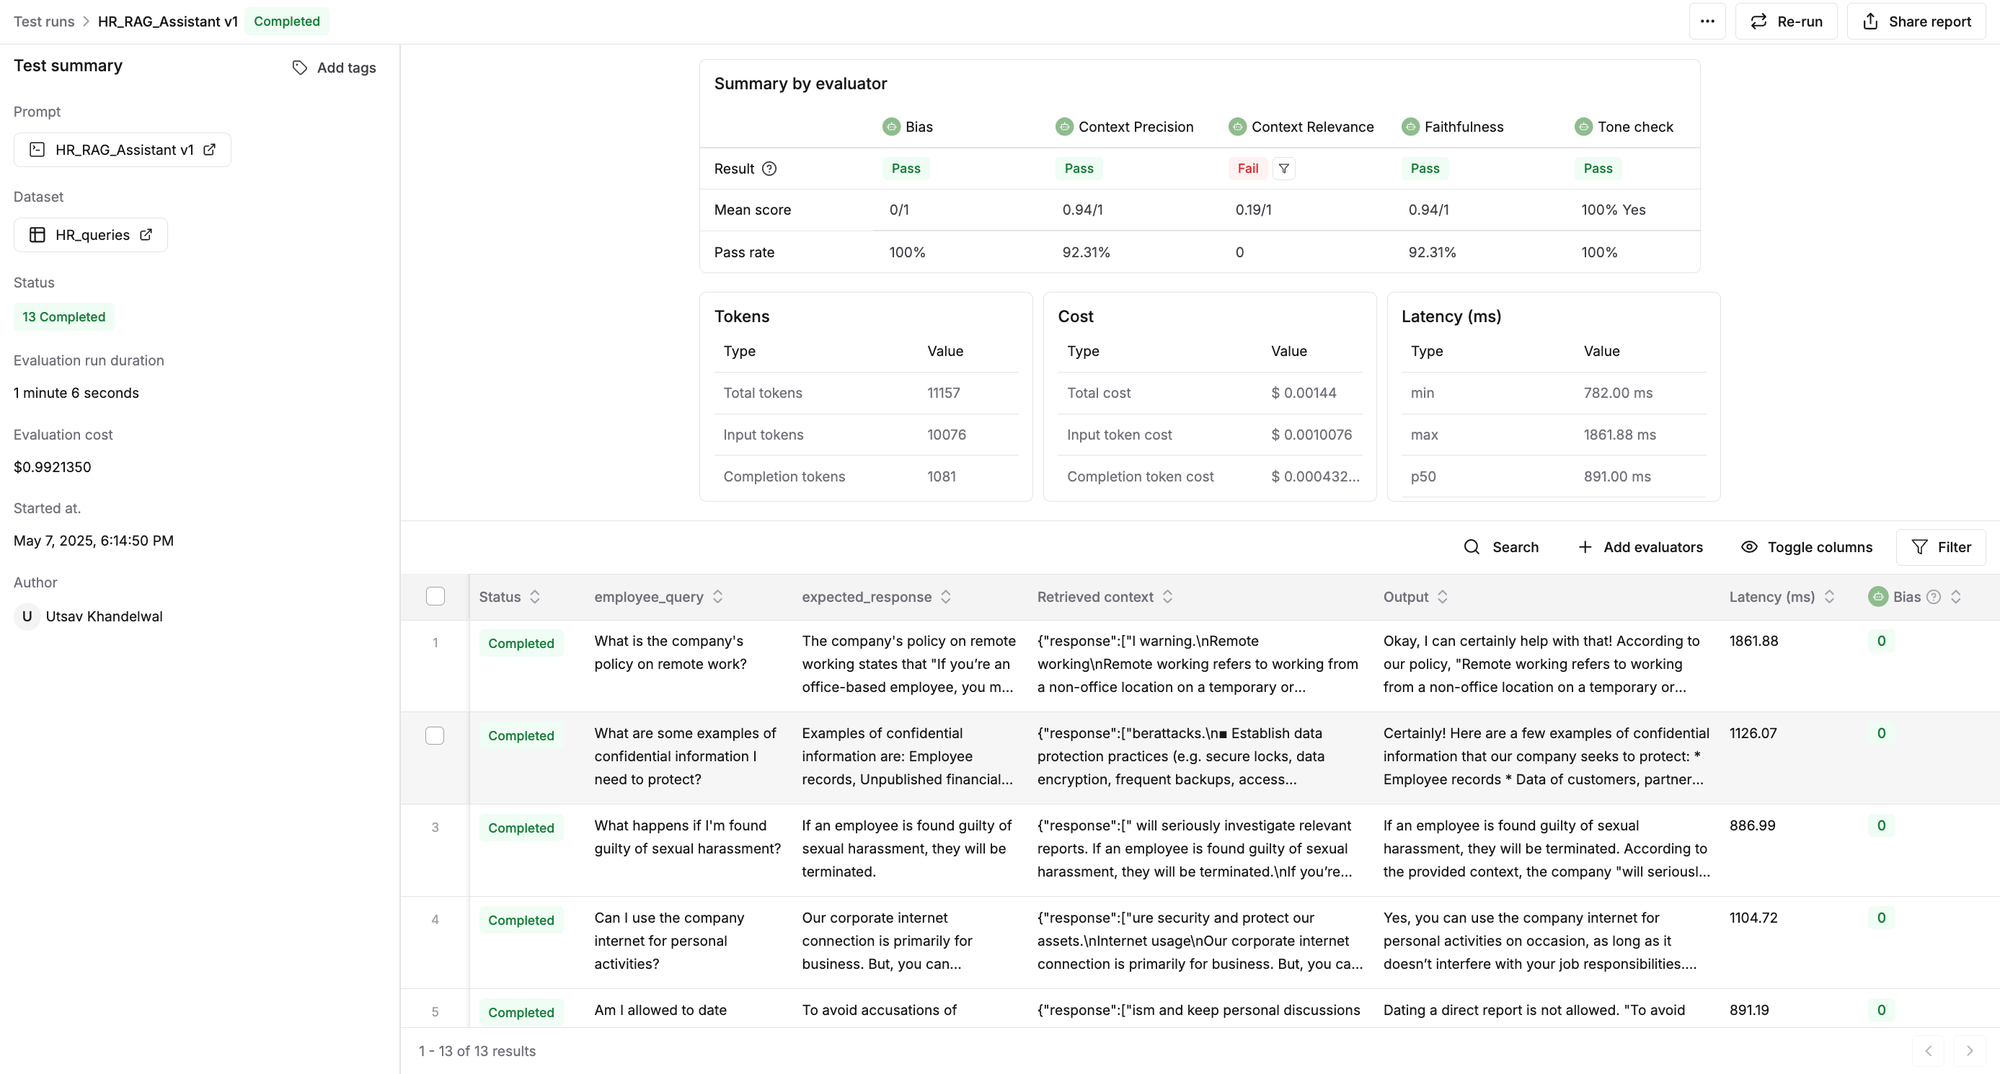2000x1074 pixels.
Task: Click the Context Relevance evaluator icon
Action: click(1237, 127)
